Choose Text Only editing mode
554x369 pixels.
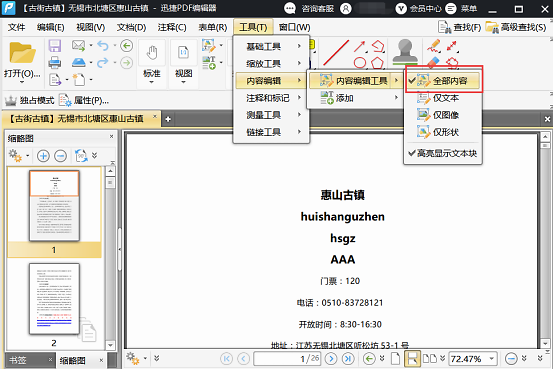(443, 98)
